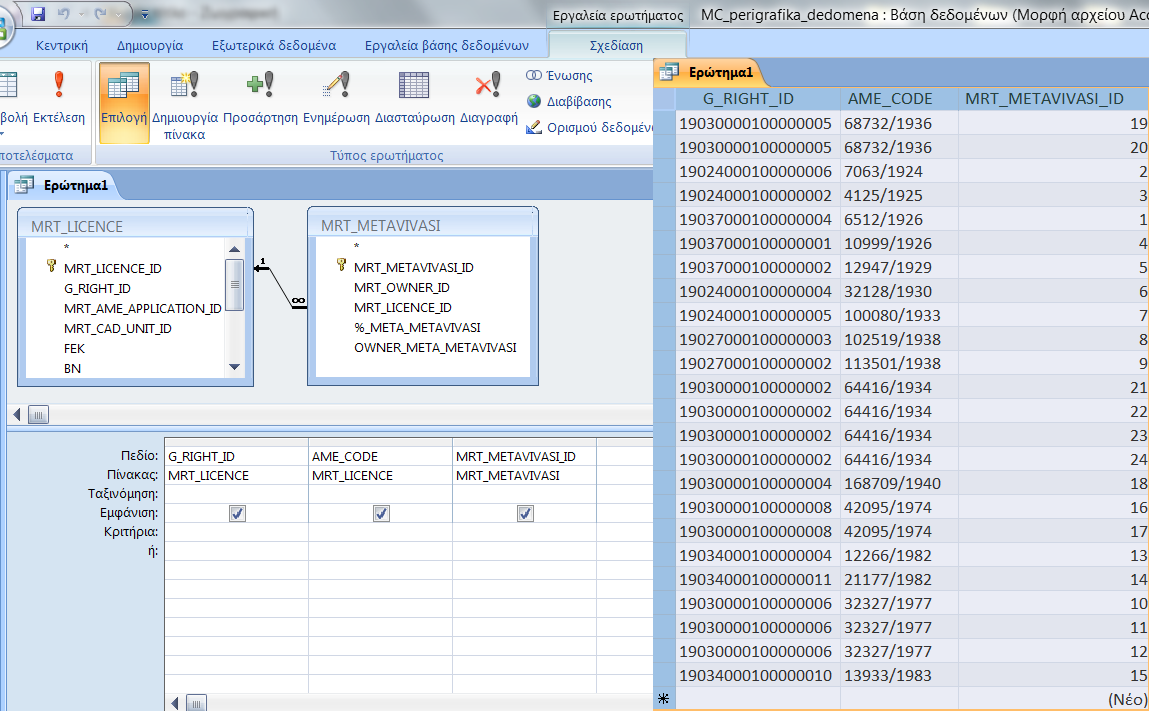
Task: Expand the Undo history dropdown arrow
Action: tap(81, 14)
